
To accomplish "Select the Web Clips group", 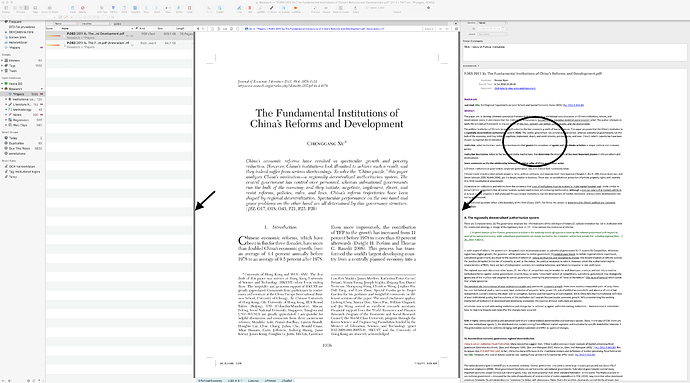I will 20,125.
